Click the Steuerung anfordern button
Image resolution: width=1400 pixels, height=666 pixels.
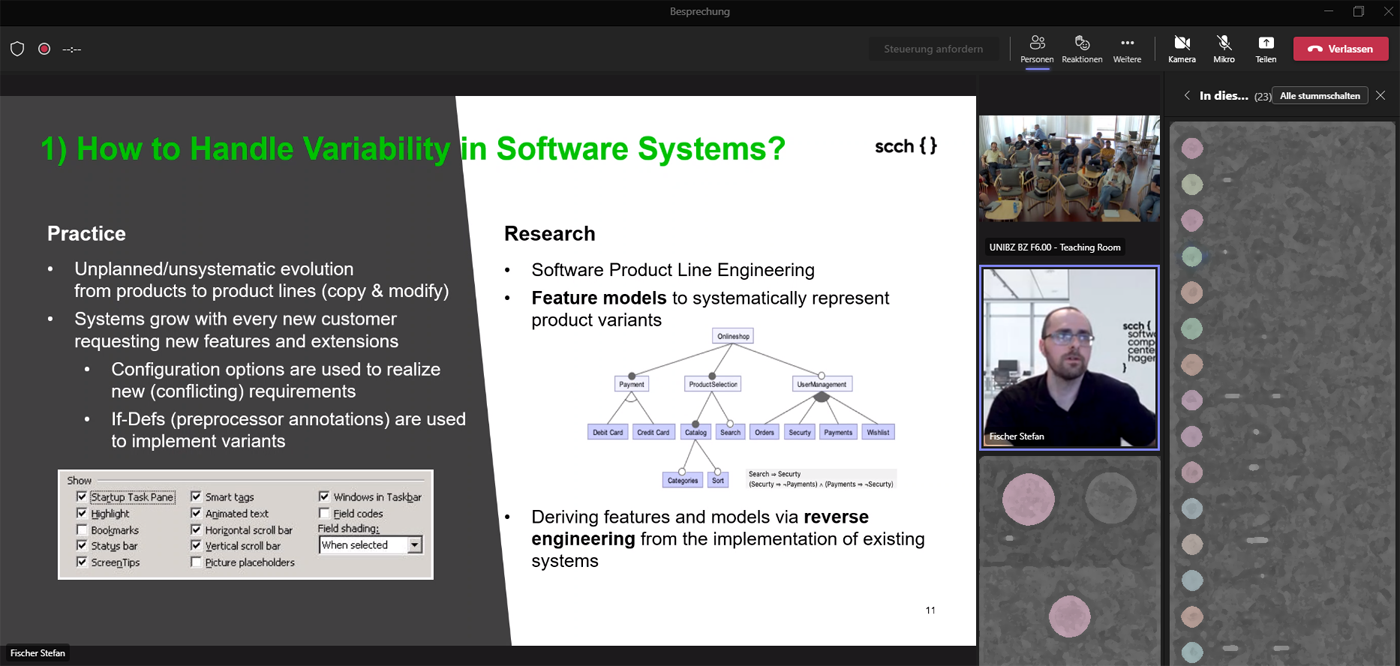click(933, 48)
